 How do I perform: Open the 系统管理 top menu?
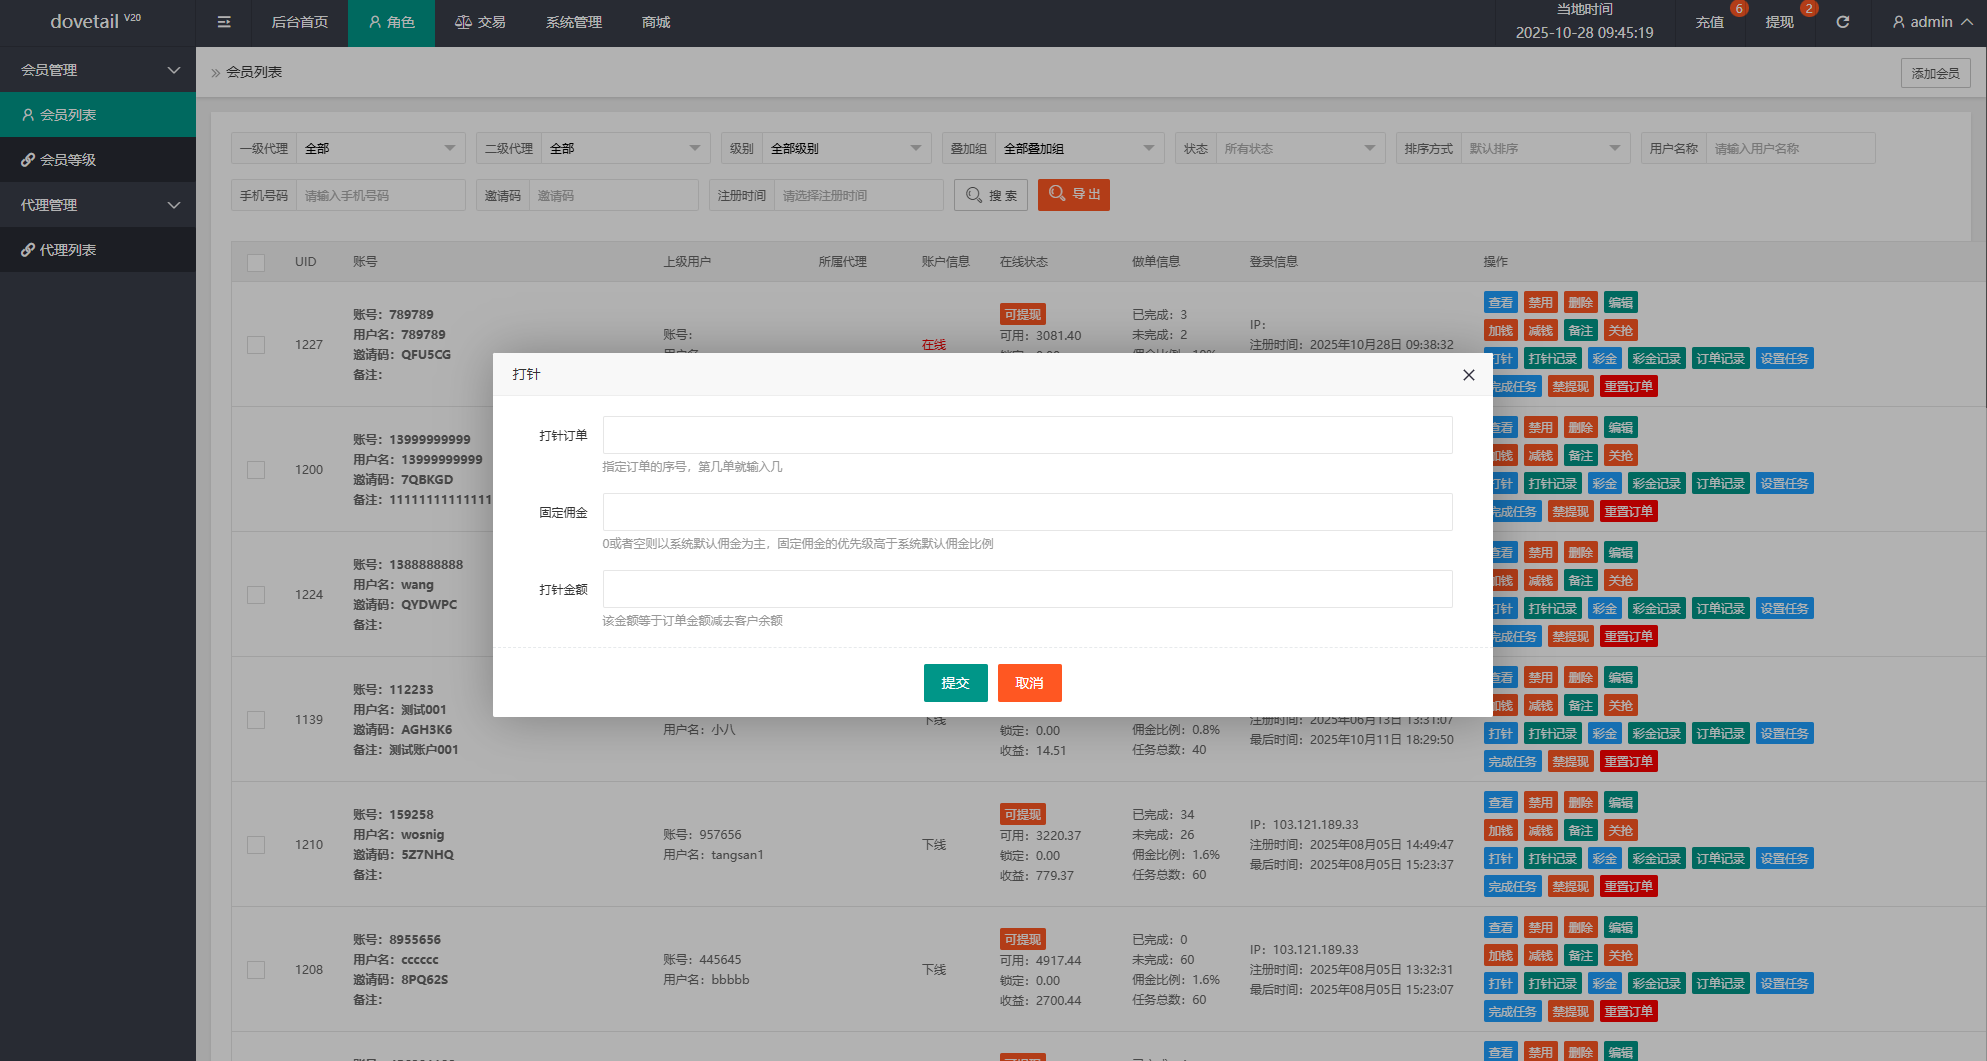(x=573, y=22)
